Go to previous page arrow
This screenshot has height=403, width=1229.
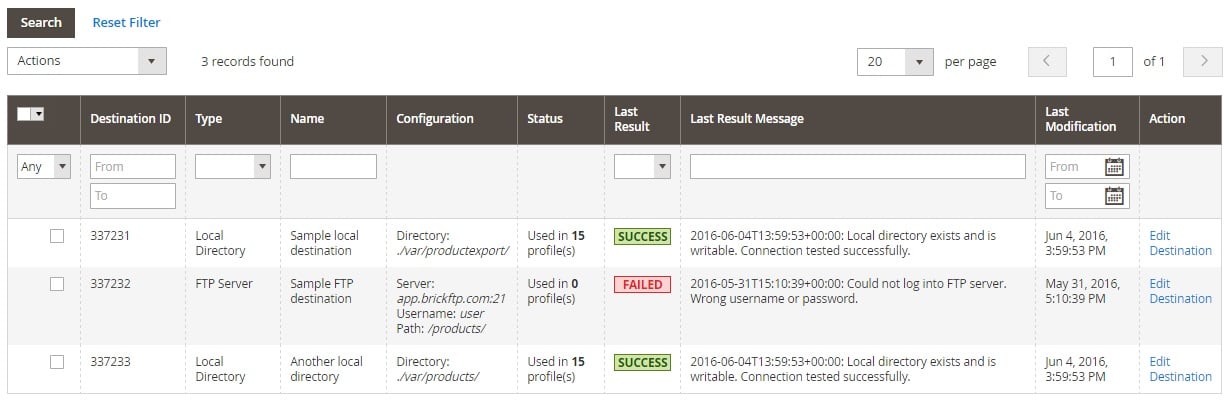(x=1047, y=62)
